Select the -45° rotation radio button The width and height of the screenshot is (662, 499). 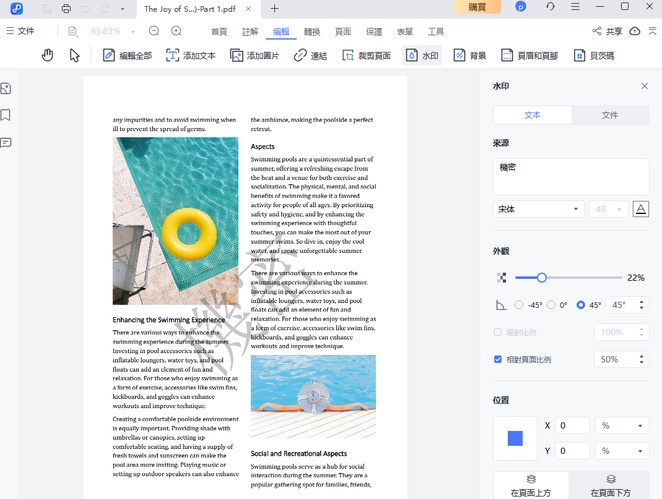tap(518, 305)
